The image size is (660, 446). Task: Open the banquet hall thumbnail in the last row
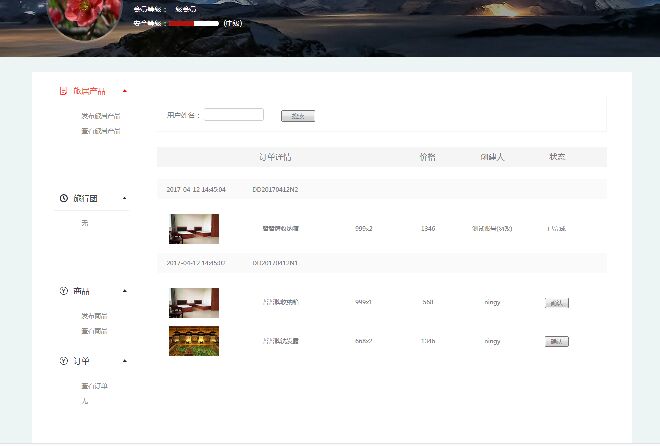(194, 341)
